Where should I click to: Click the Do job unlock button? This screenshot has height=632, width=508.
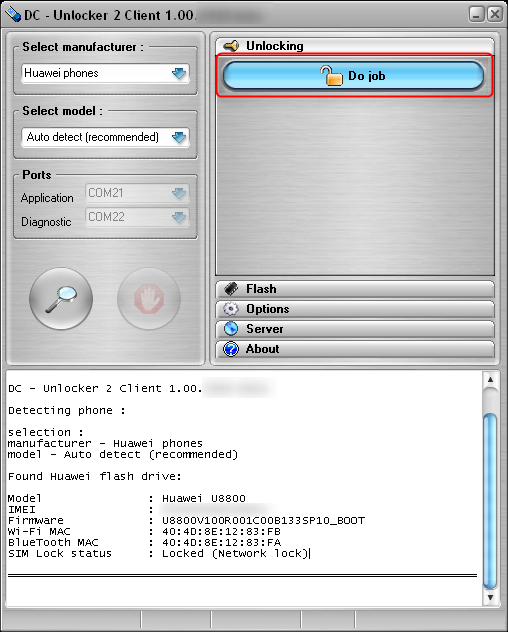pos(354,75)
